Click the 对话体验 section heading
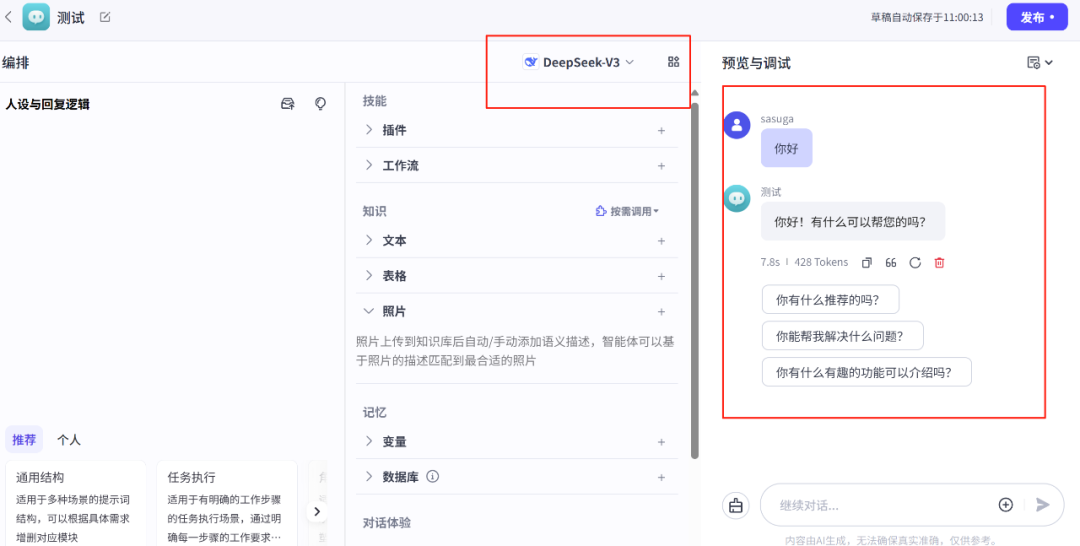Screen dimensions: 1080x546 (x=387, y=523)
